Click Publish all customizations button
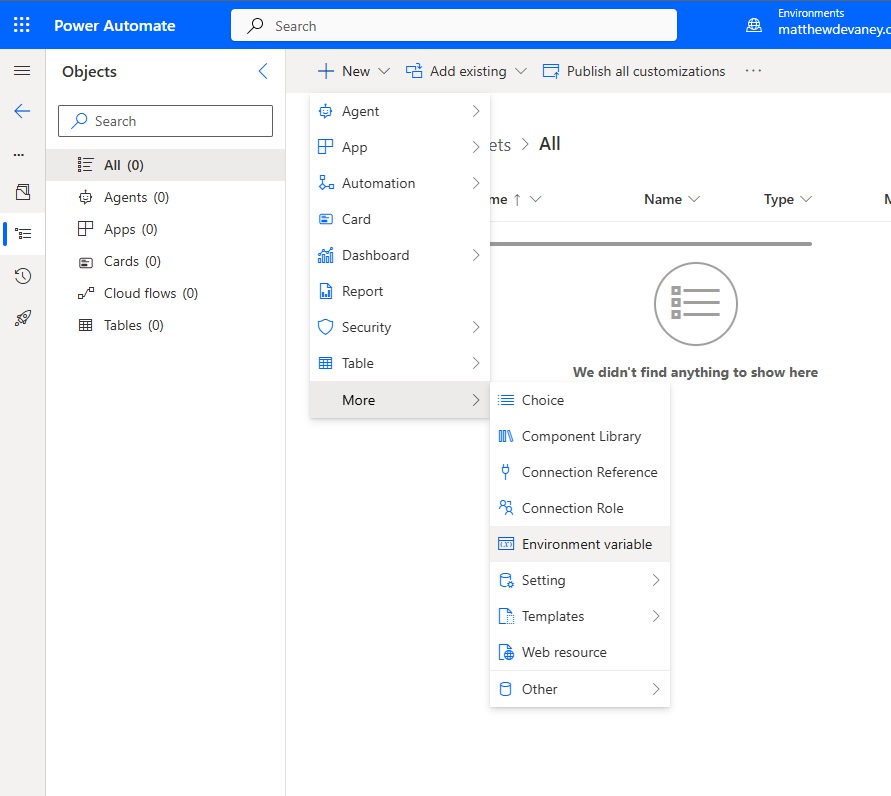 click(634, 71)
